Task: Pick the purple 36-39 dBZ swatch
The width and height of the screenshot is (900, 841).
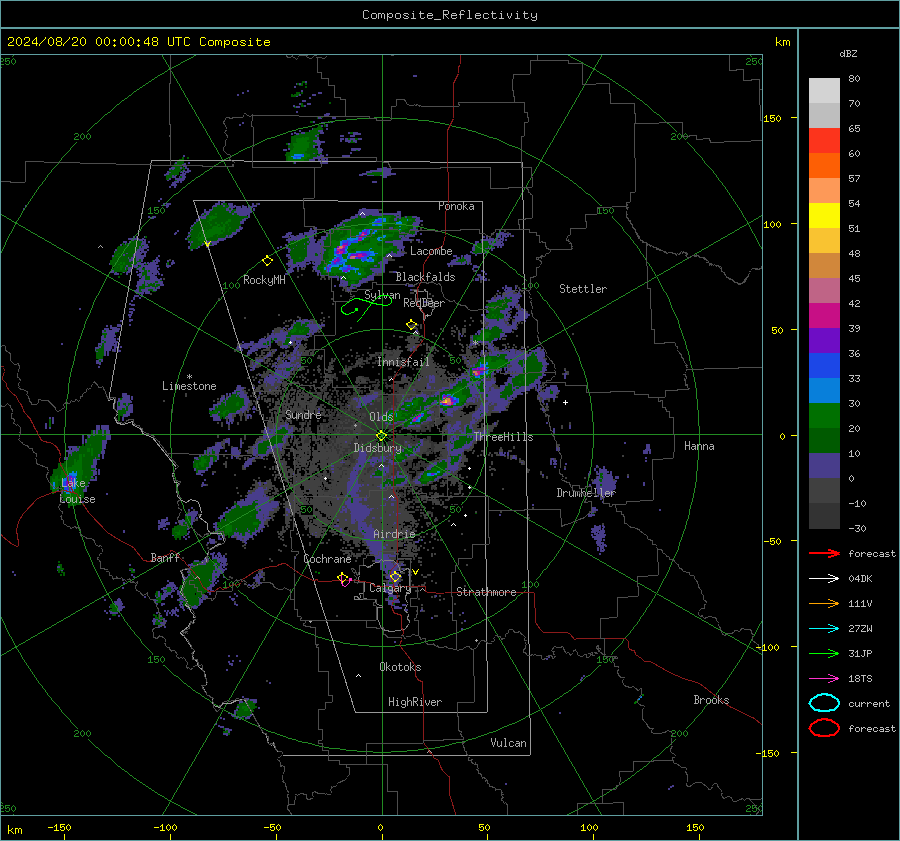Action: point(824,341)
